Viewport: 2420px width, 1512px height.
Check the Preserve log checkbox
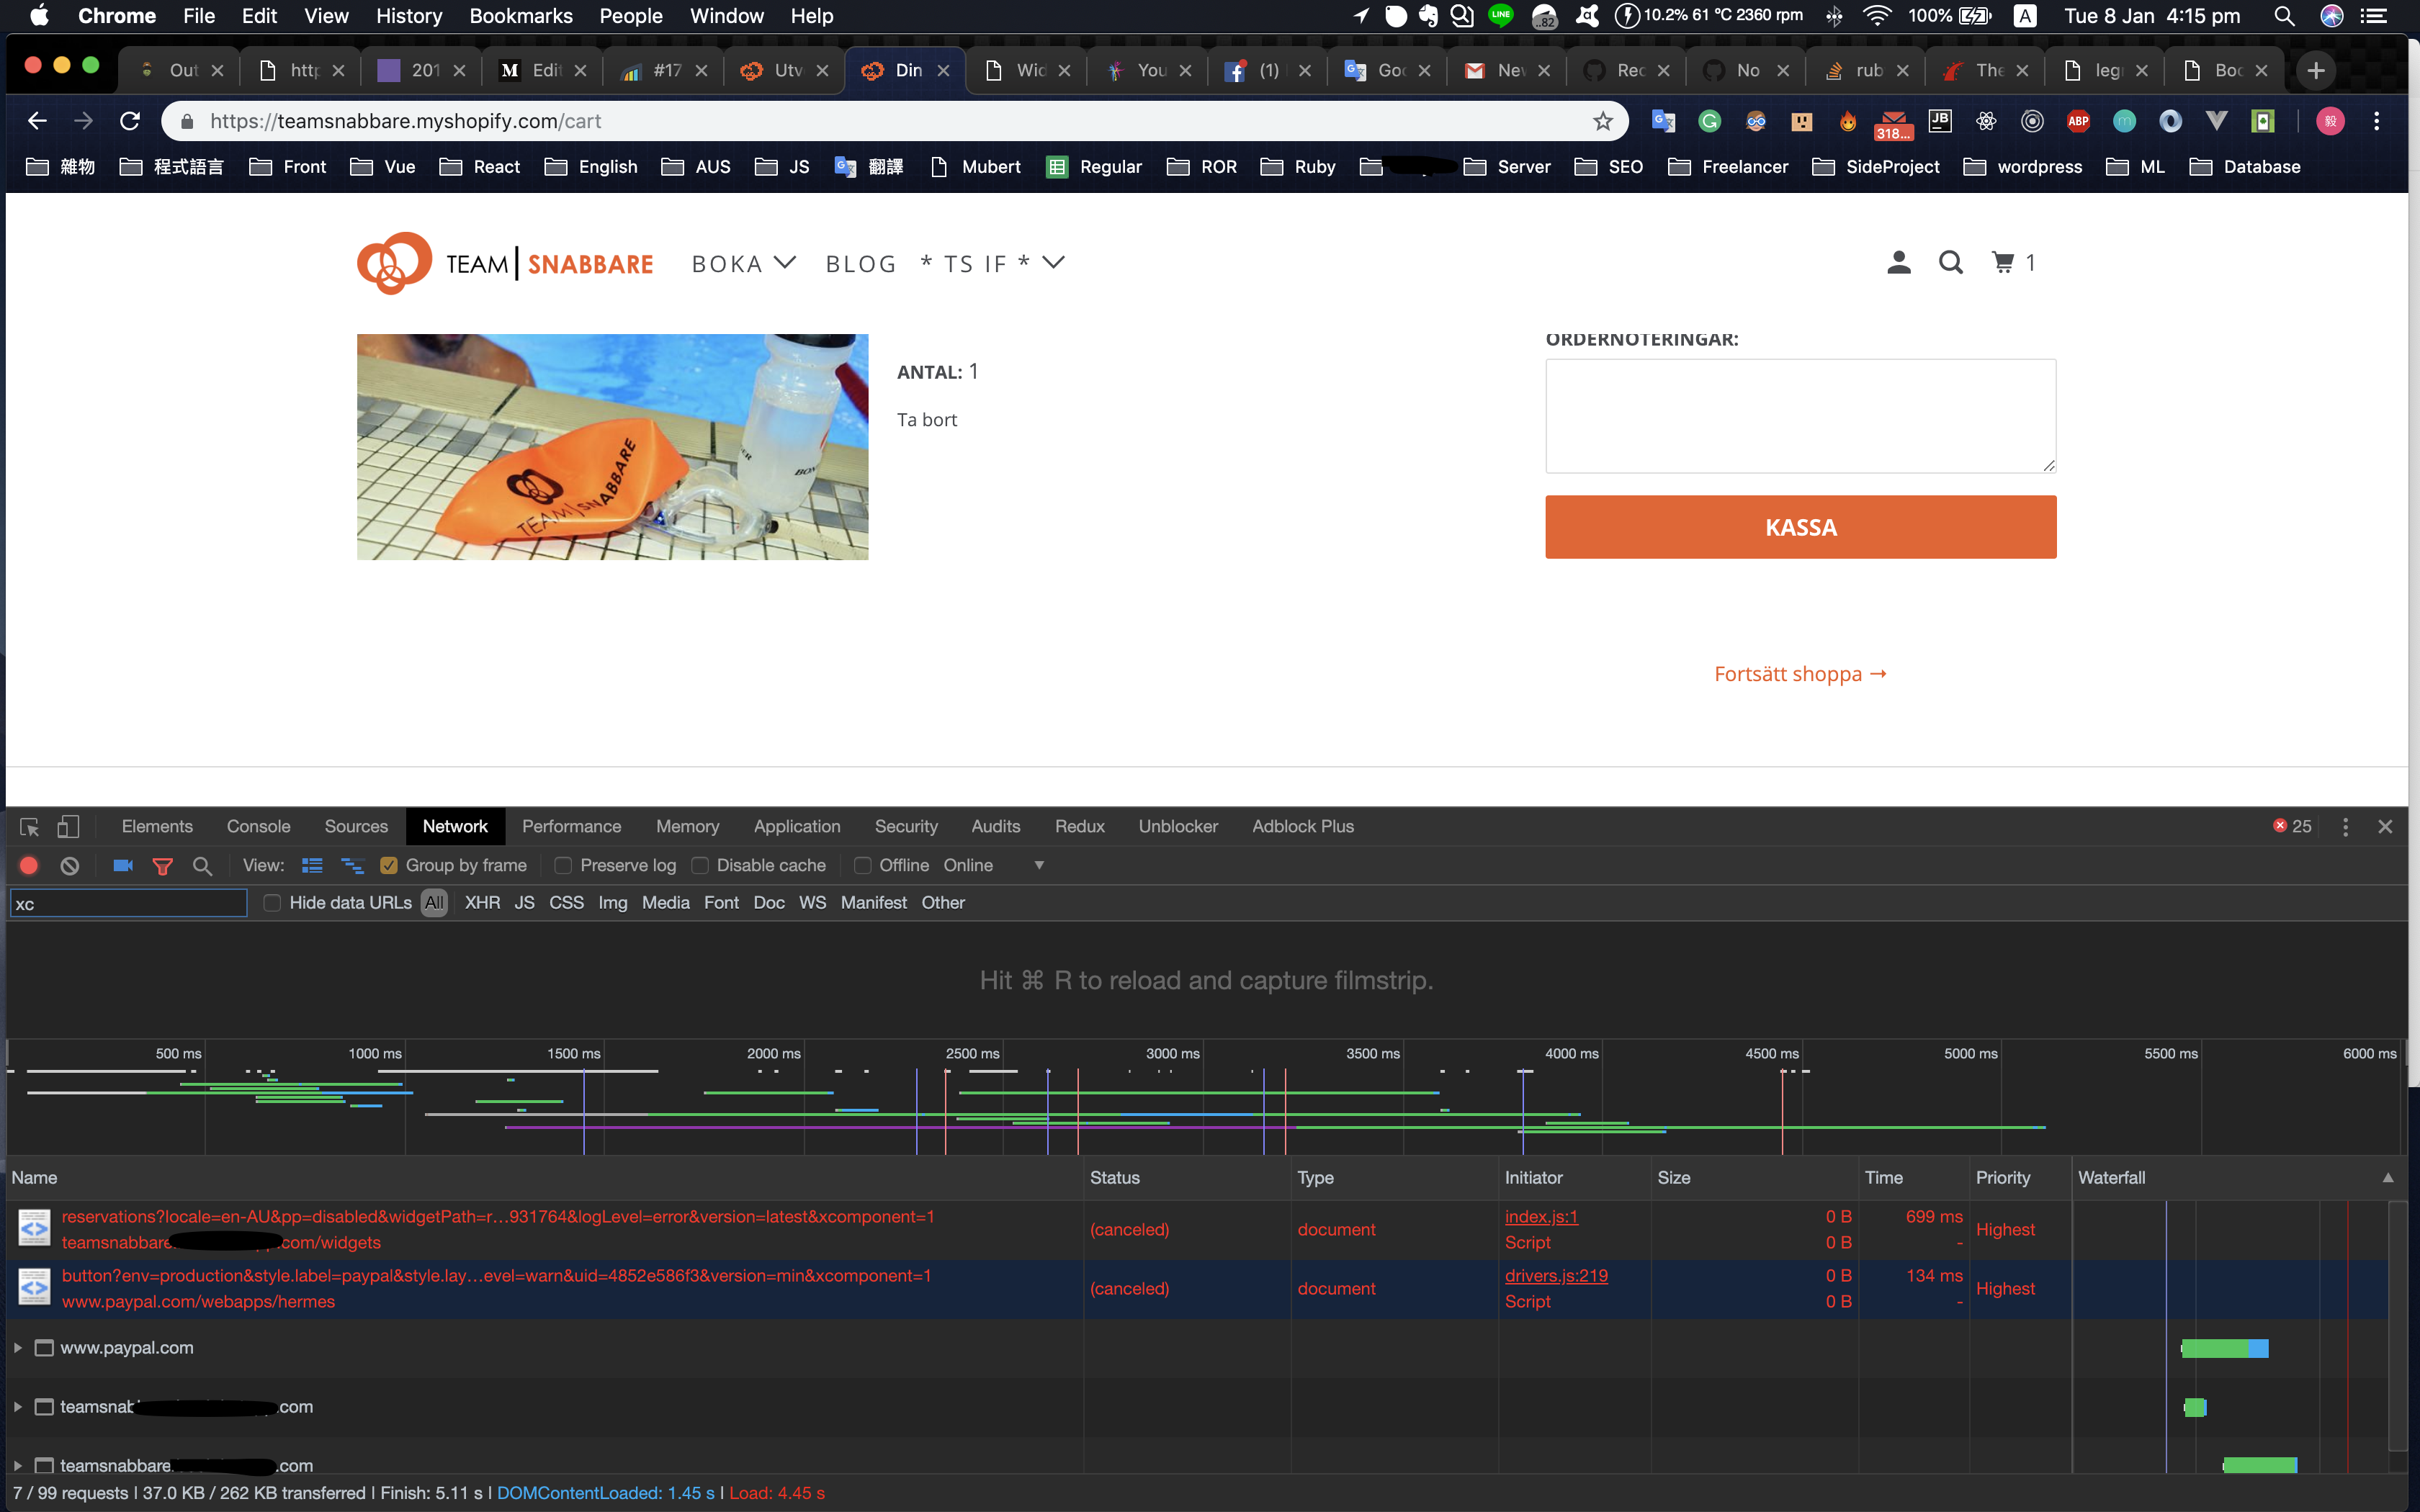click(565, 865)
